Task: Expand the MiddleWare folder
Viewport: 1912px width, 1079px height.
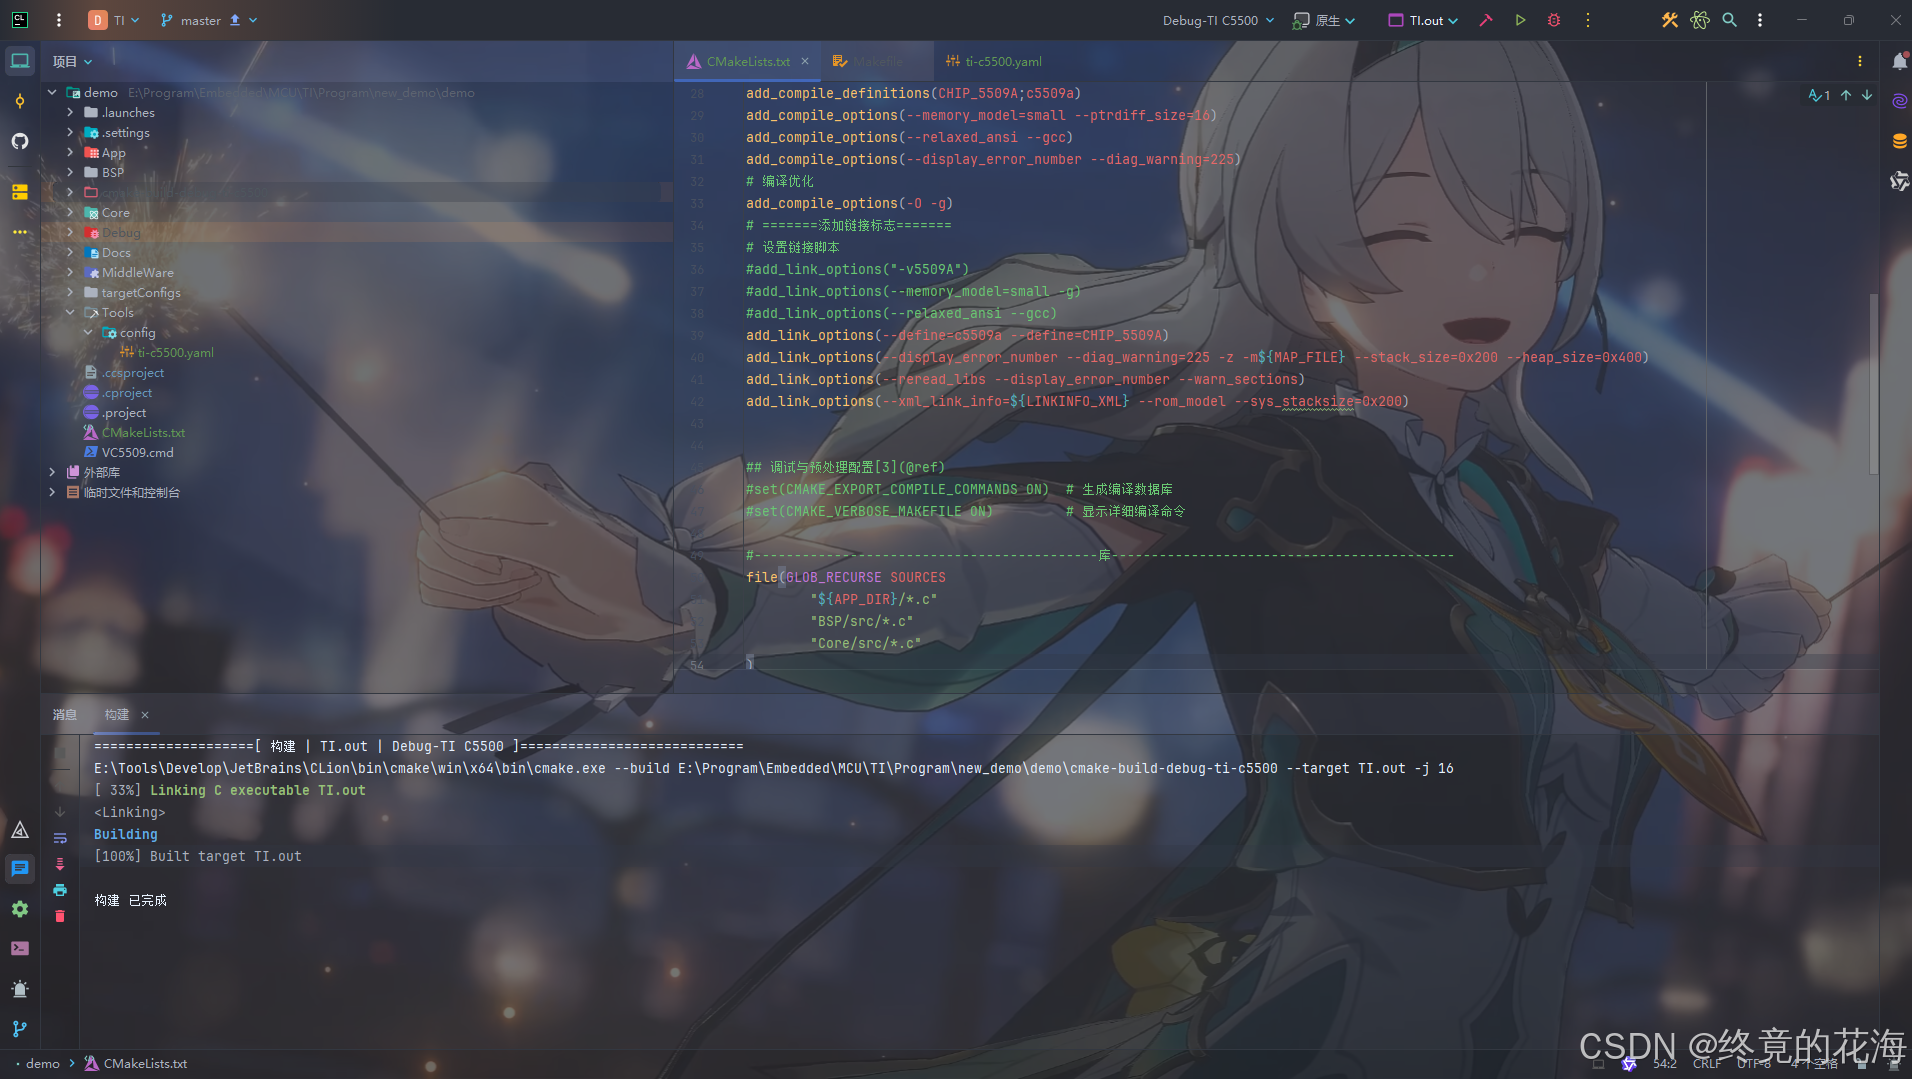Action: tap(70, 272)
